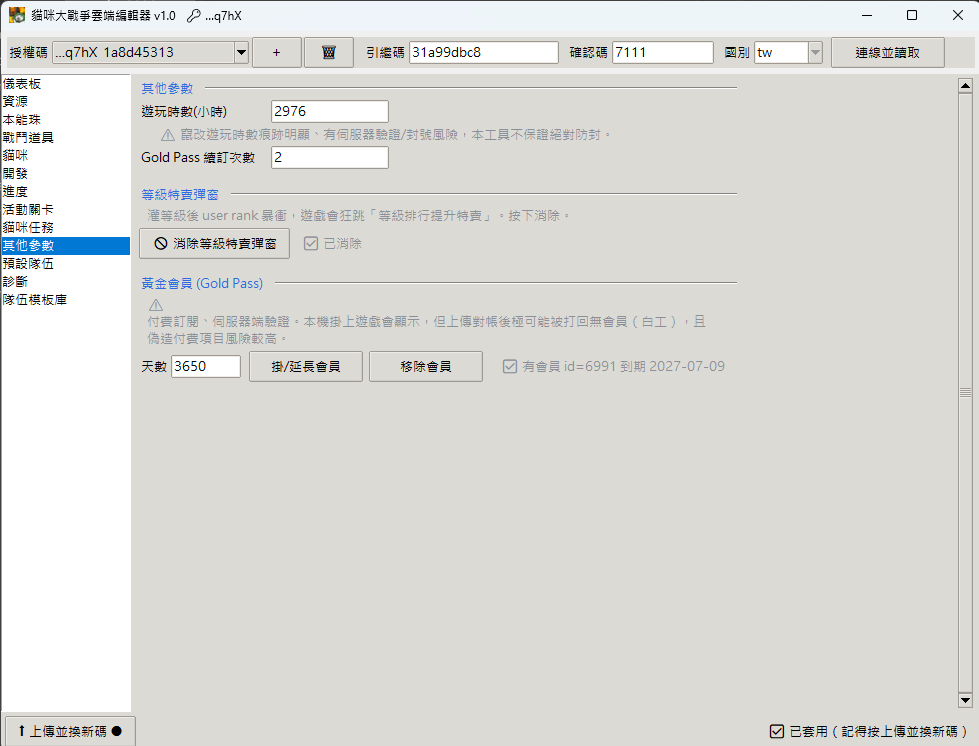This screenshot has height=746, width=979.
Task: Open the 貓咪 sidebar section
Action: tap(66, 155)
